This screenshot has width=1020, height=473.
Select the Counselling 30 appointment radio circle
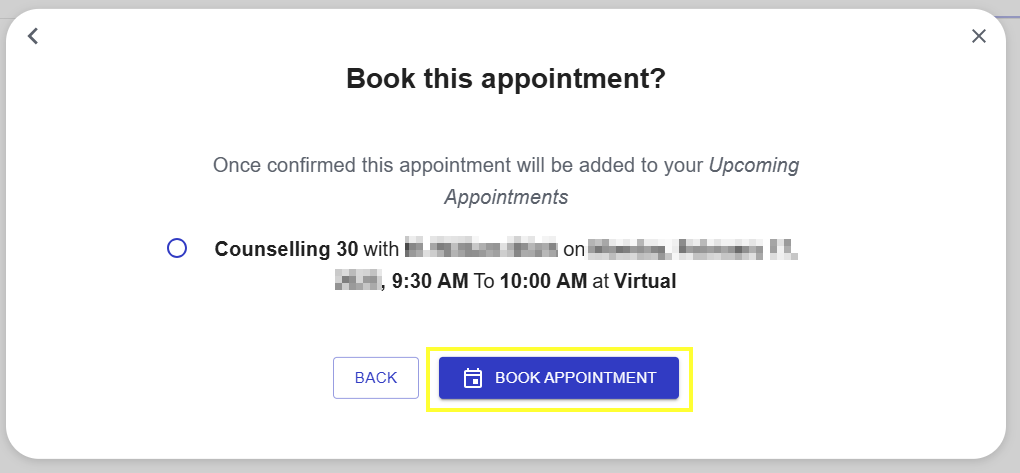tap(177, 249)
